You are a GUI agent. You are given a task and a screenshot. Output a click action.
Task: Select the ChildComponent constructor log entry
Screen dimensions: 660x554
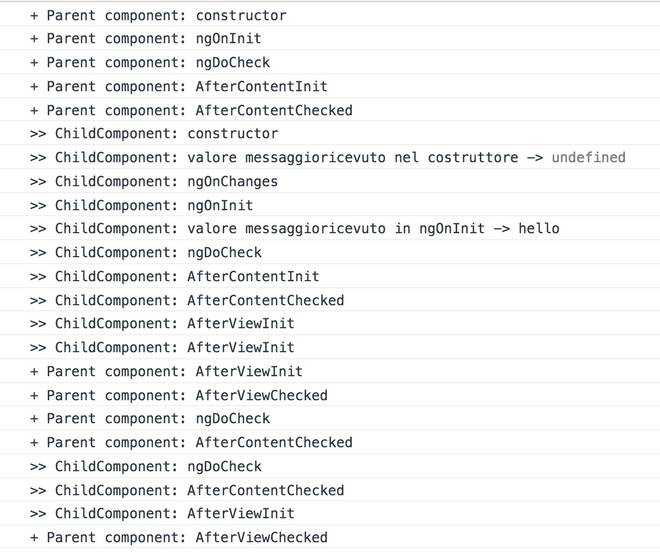click(x=154, y=134)
